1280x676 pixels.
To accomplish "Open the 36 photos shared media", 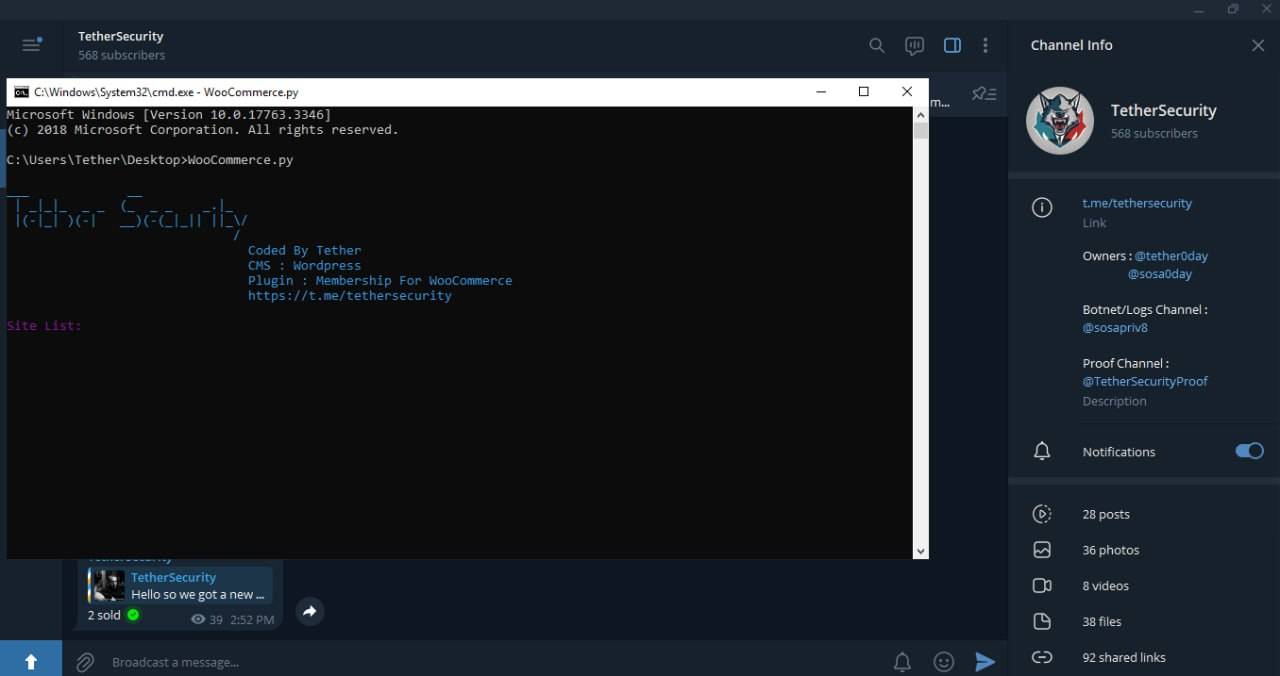I will pos(1110,550).
